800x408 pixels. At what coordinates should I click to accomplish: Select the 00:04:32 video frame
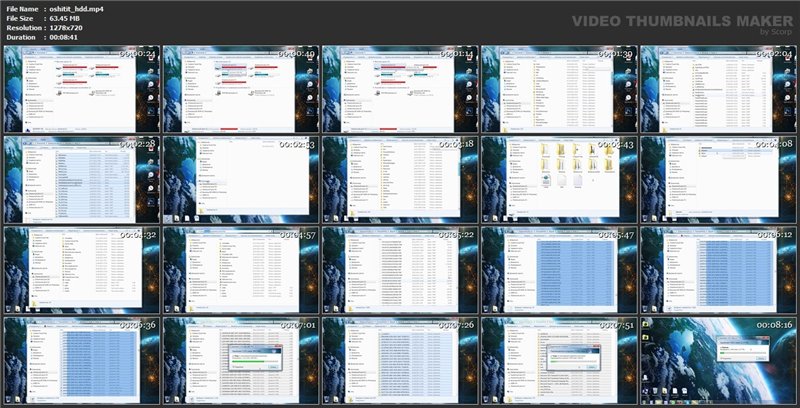[x=80, y=268]
